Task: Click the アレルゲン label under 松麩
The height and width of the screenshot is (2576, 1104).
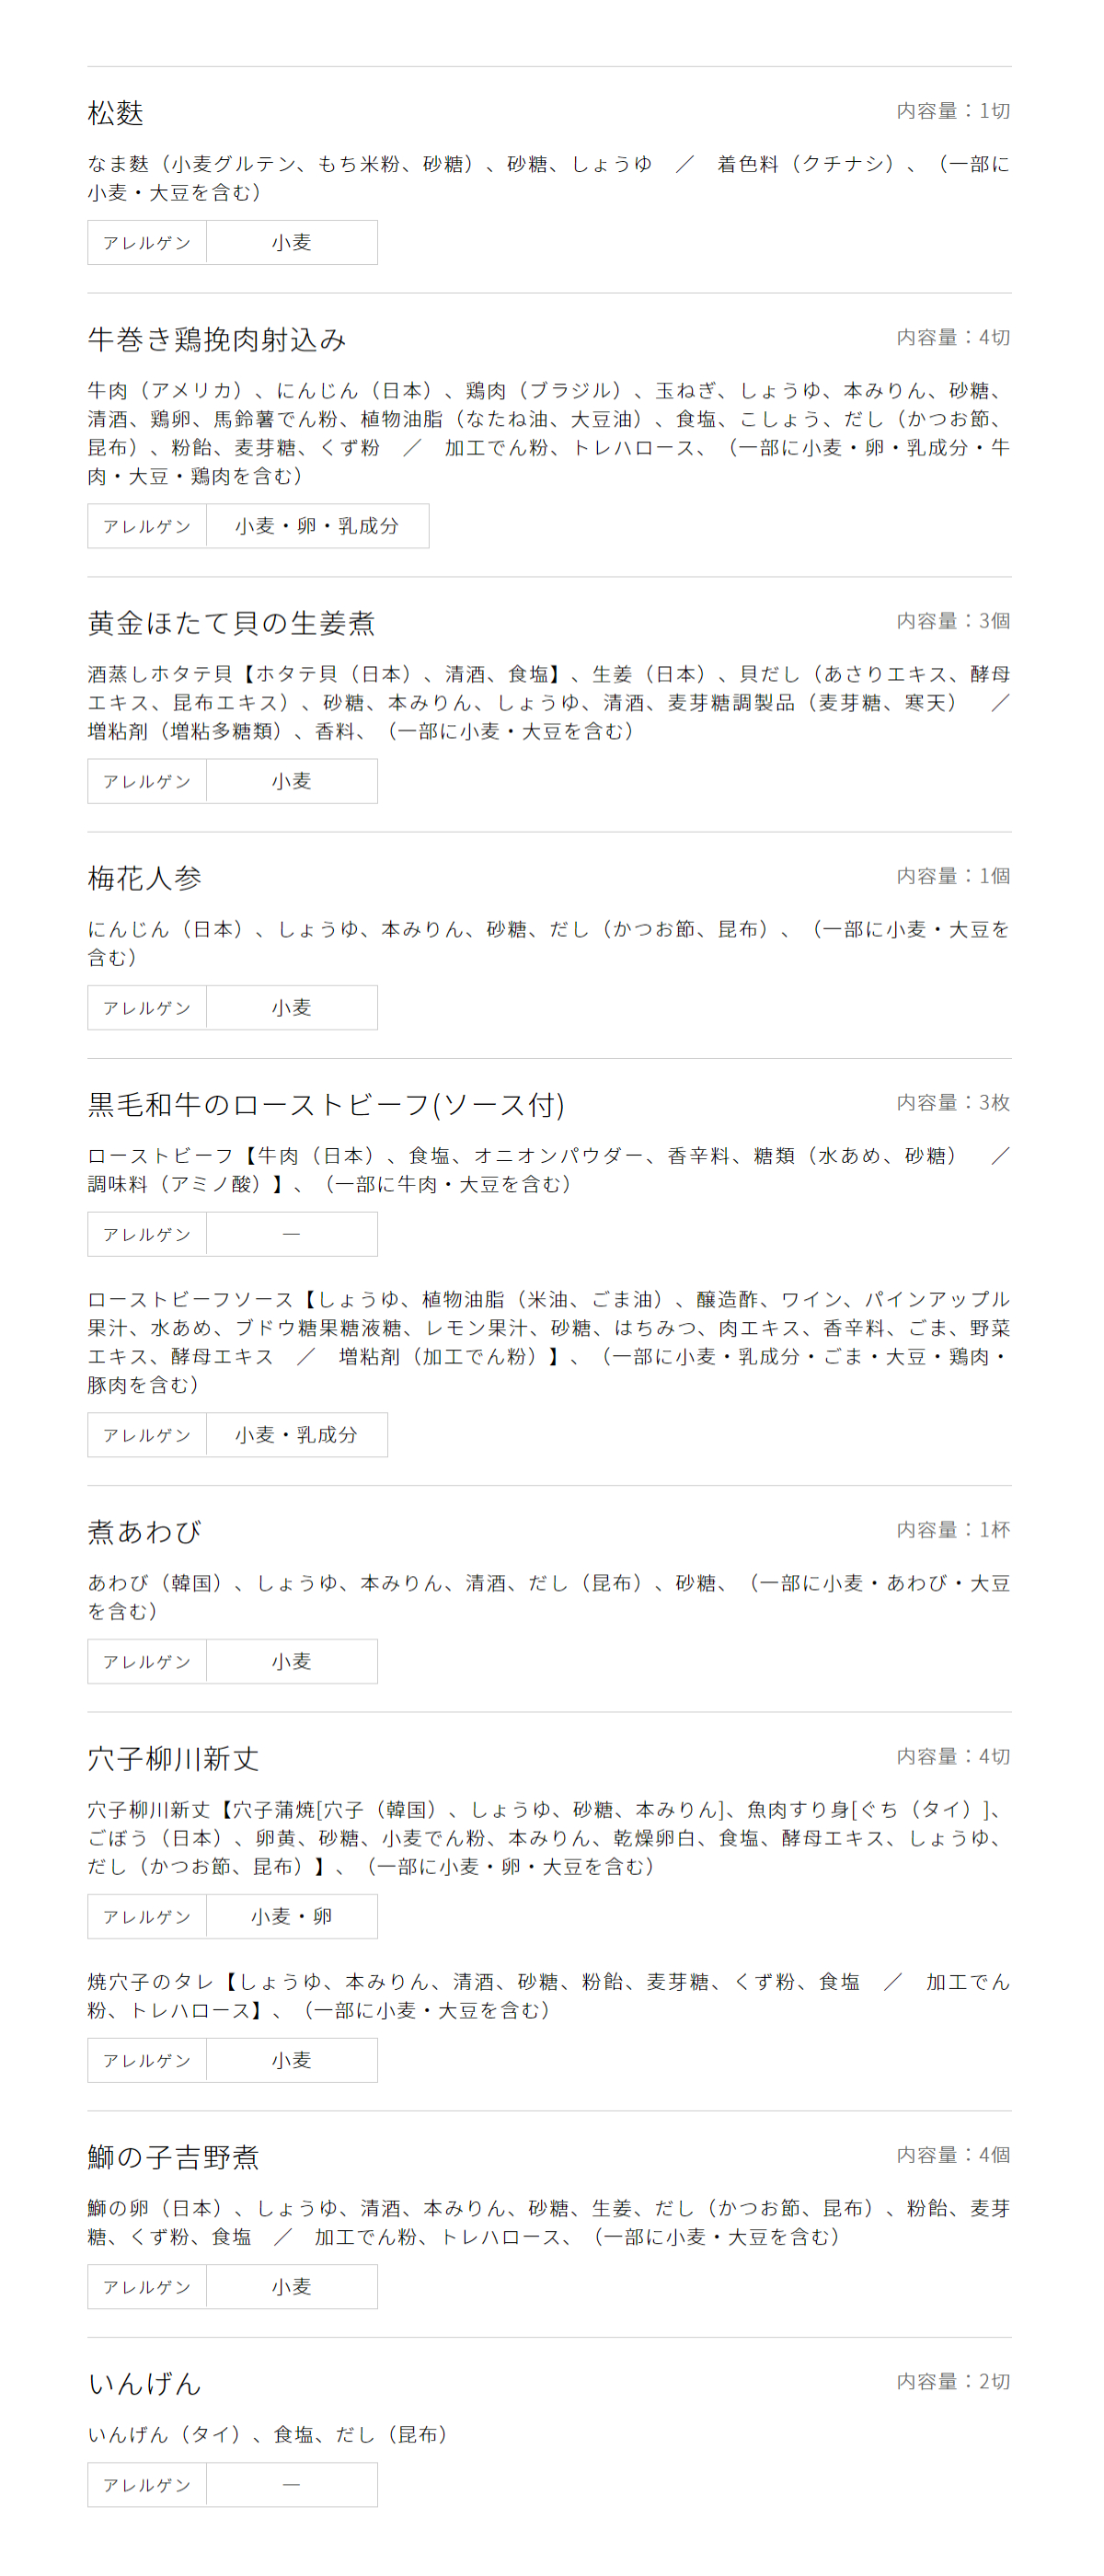Action: [147, 243]
